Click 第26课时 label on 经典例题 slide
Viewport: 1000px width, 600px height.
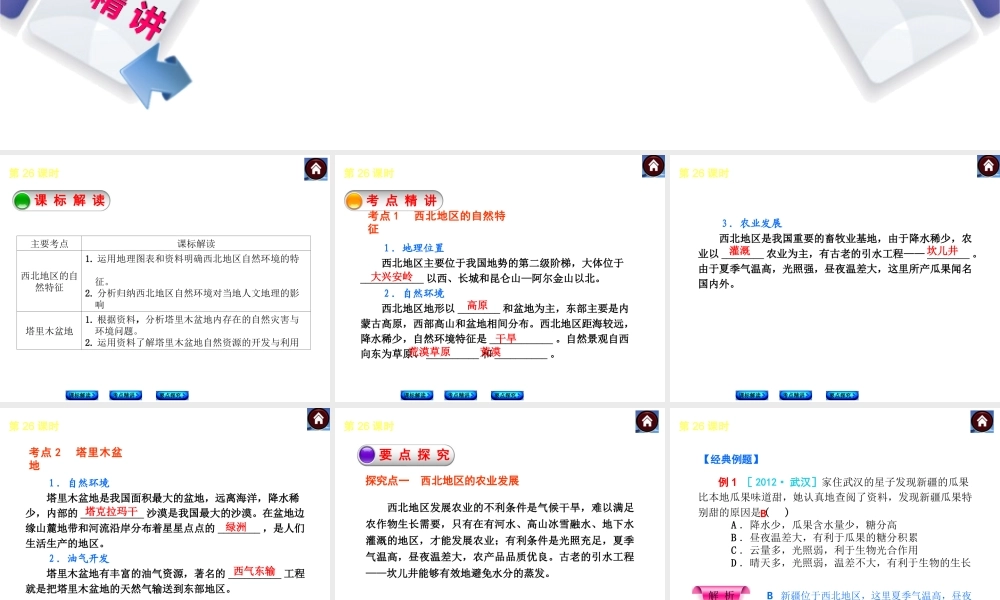[x=703, y=426]
